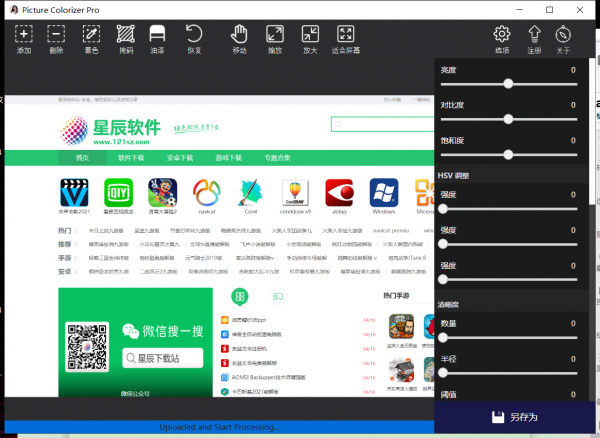Click the 恢复 restore icon
600x438 pixels.
point(194,34)
